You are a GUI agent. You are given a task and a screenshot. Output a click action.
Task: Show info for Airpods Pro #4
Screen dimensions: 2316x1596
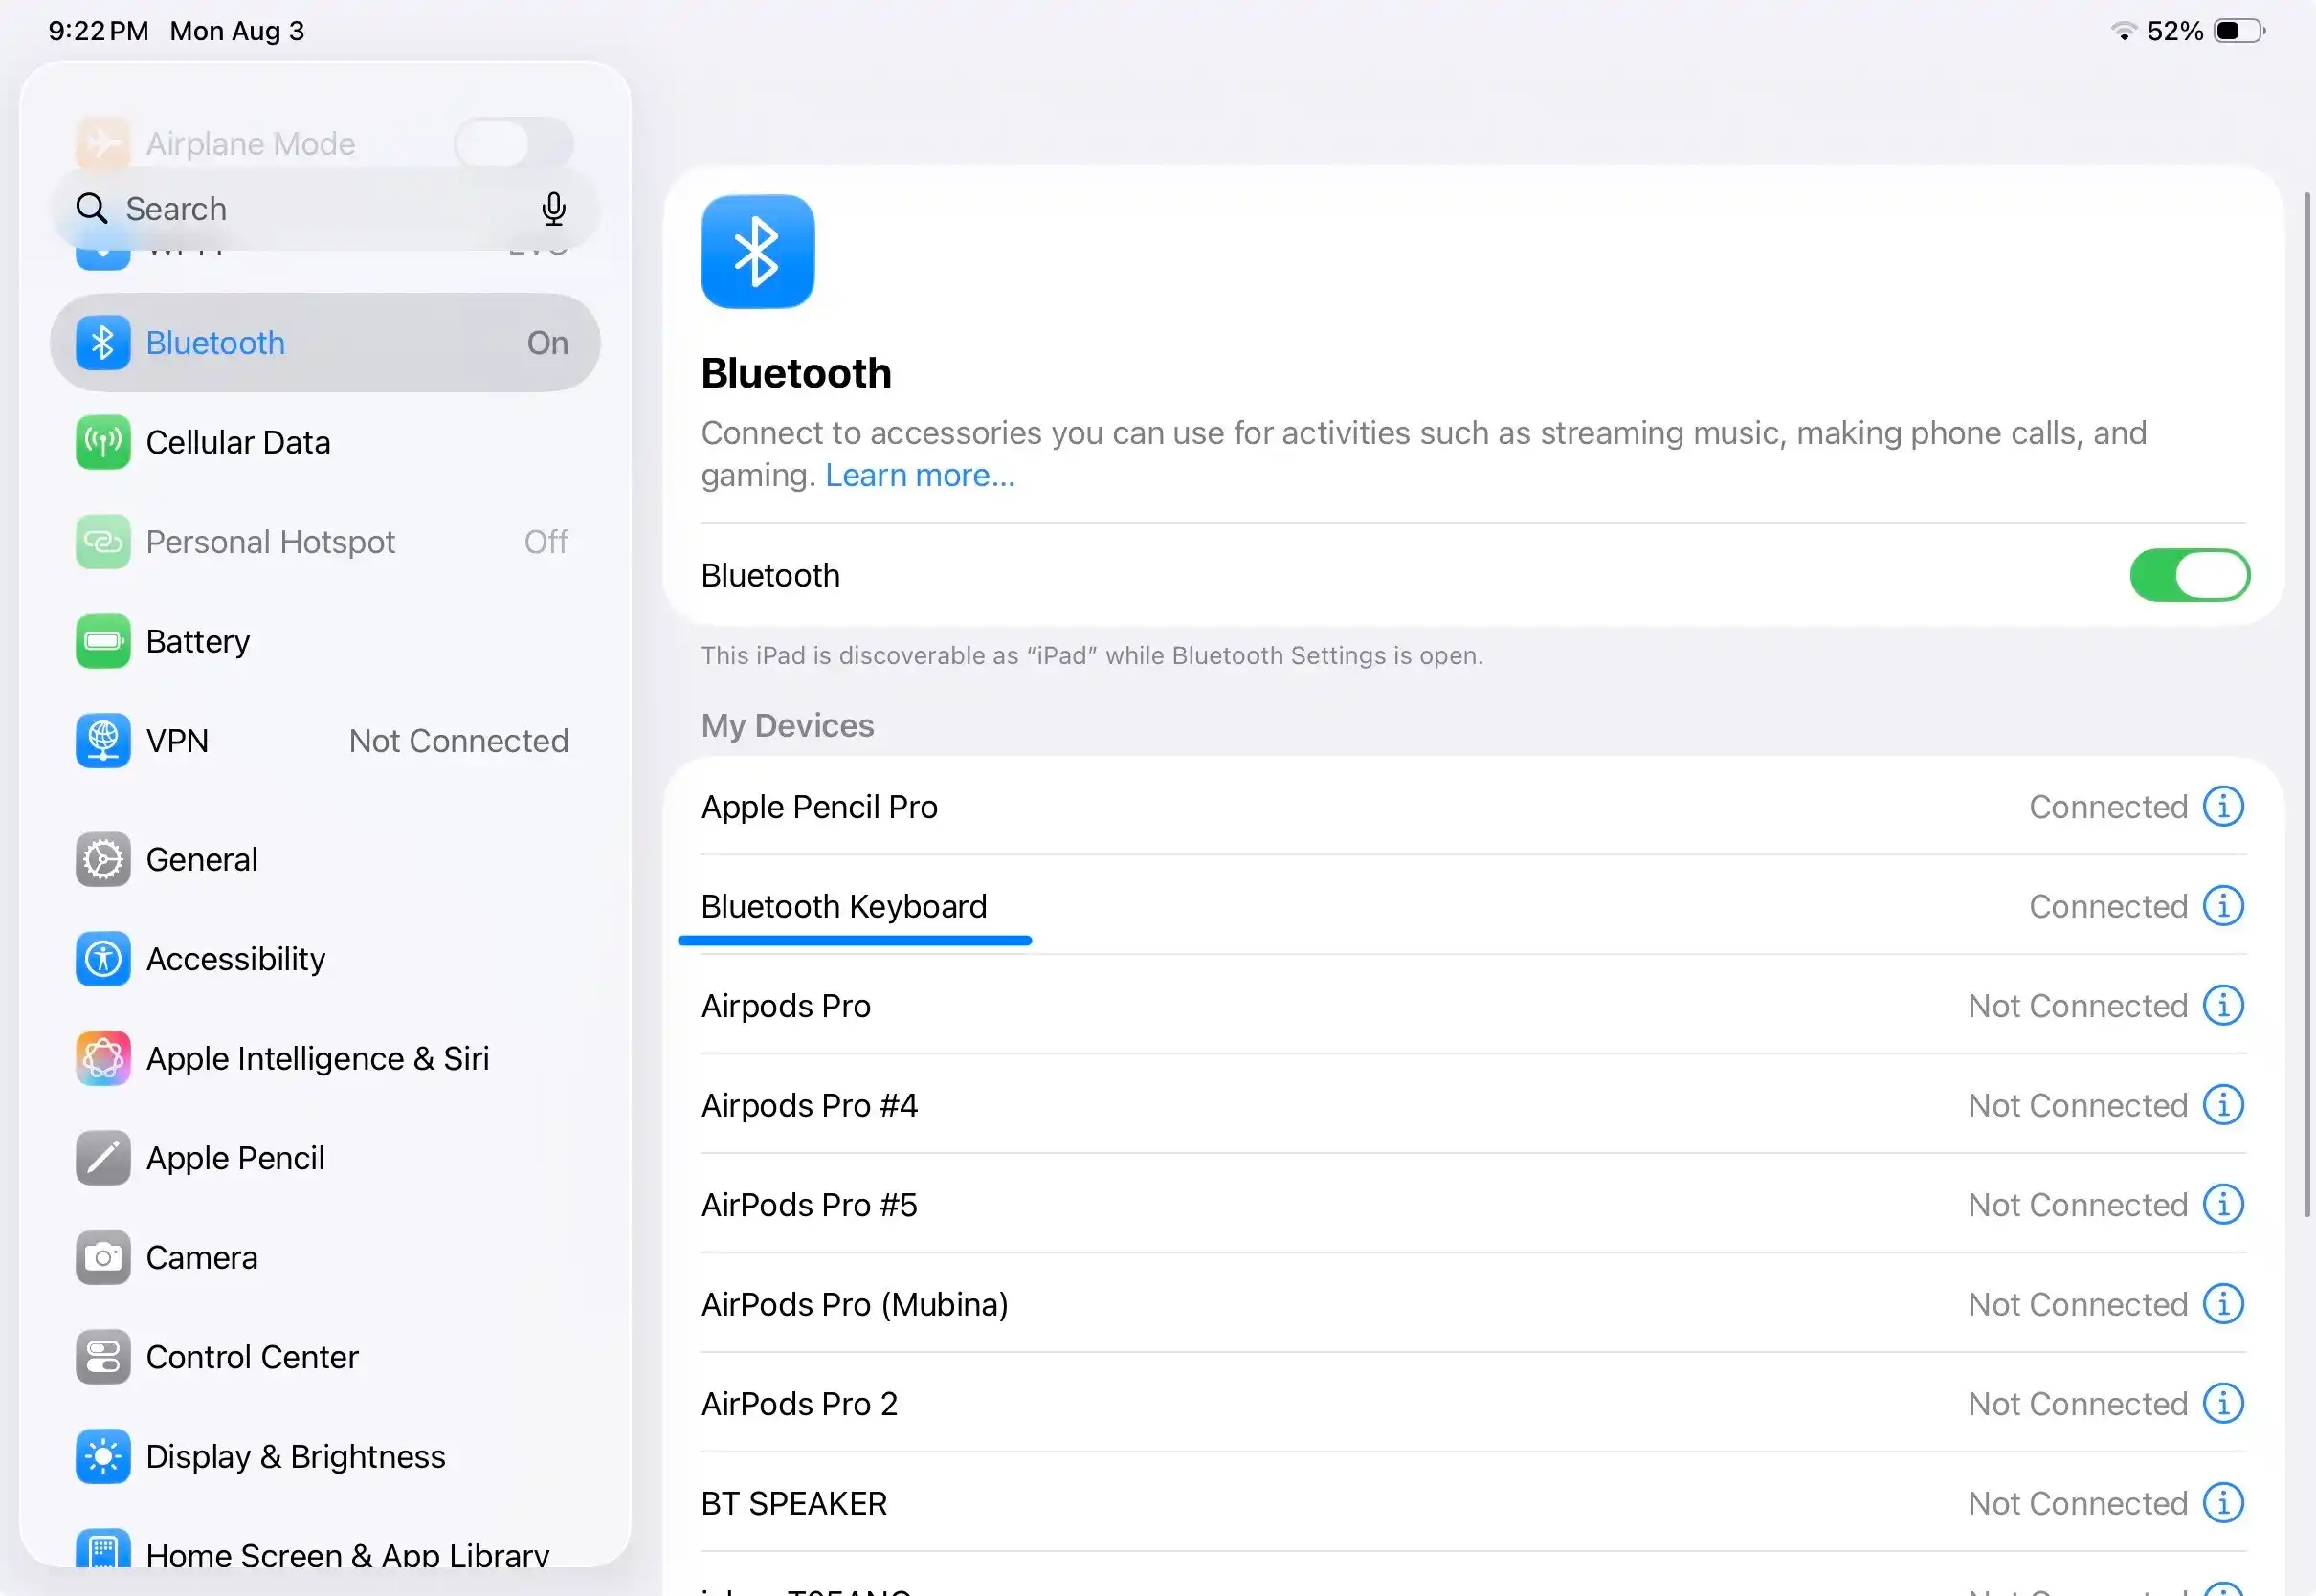point(2223,1105)
